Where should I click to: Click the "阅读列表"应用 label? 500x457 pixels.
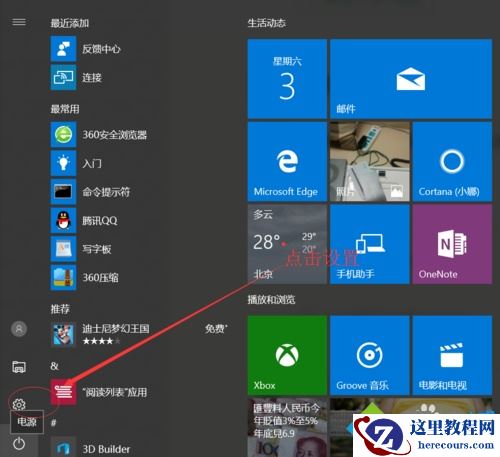[115, 392]
